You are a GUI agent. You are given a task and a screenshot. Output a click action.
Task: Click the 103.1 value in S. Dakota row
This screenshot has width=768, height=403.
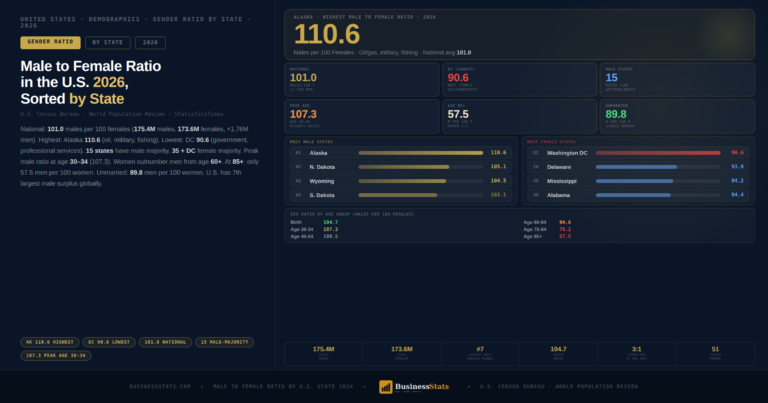click(x=498, y=195)
